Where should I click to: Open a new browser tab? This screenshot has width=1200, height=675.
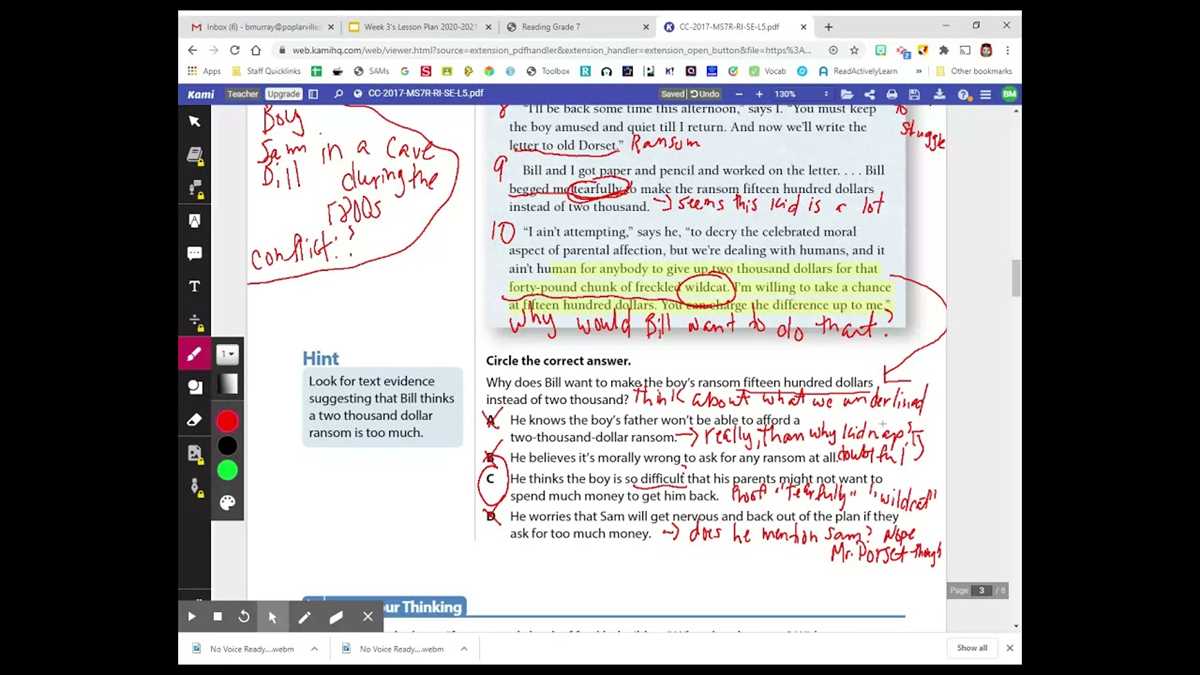(828, 27)
